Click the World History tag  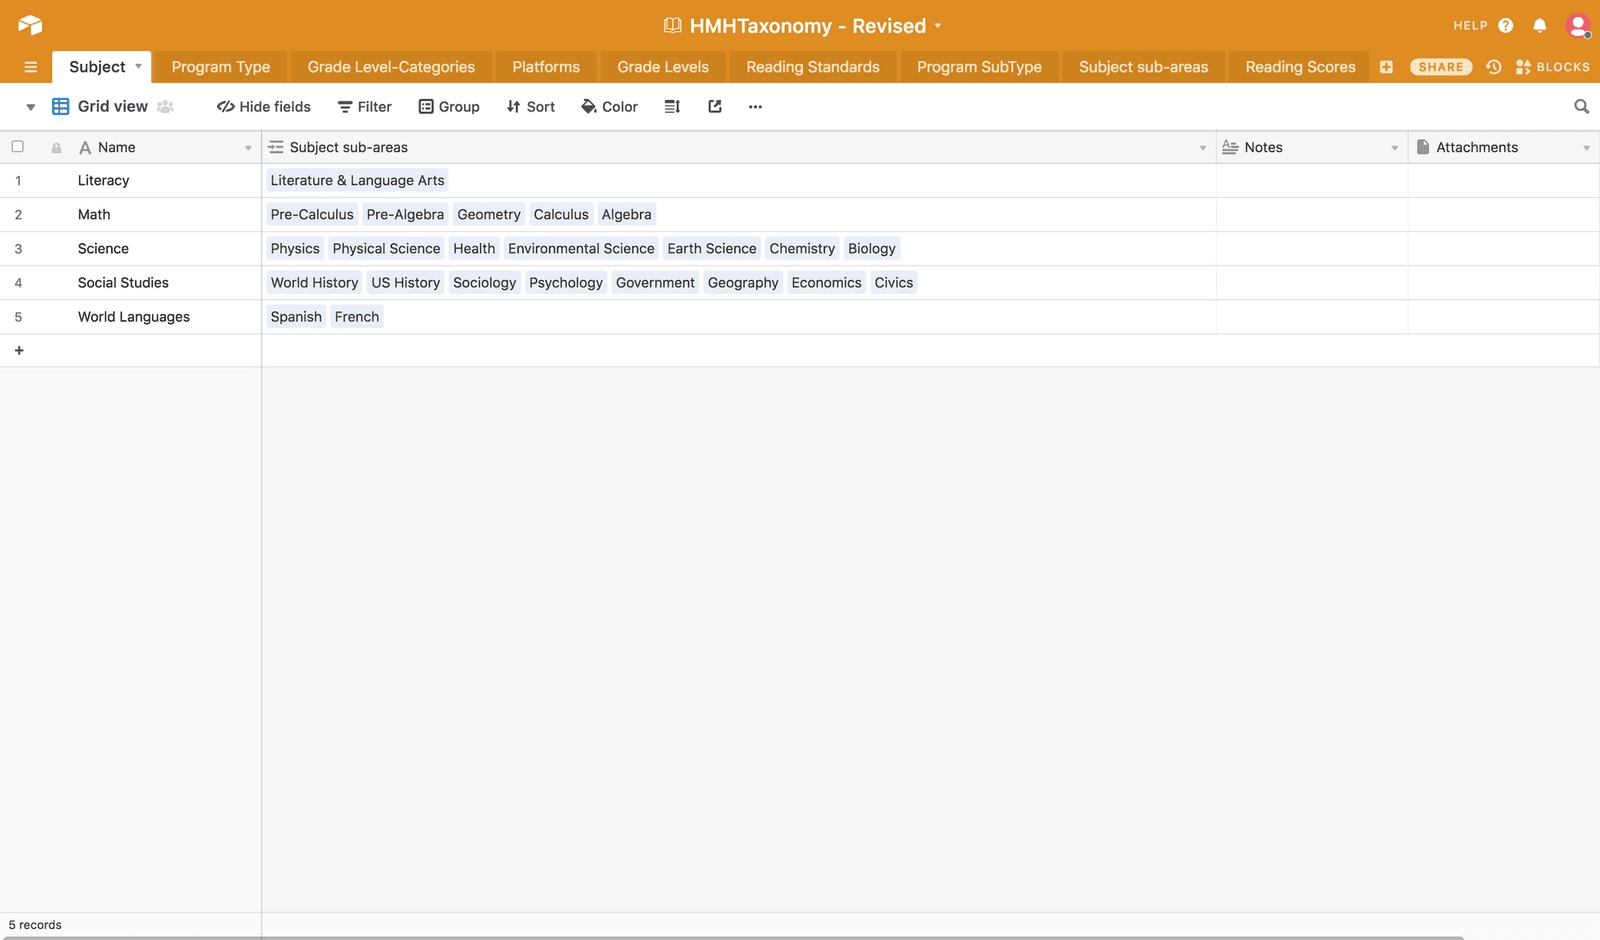click(x=314, y=283)
